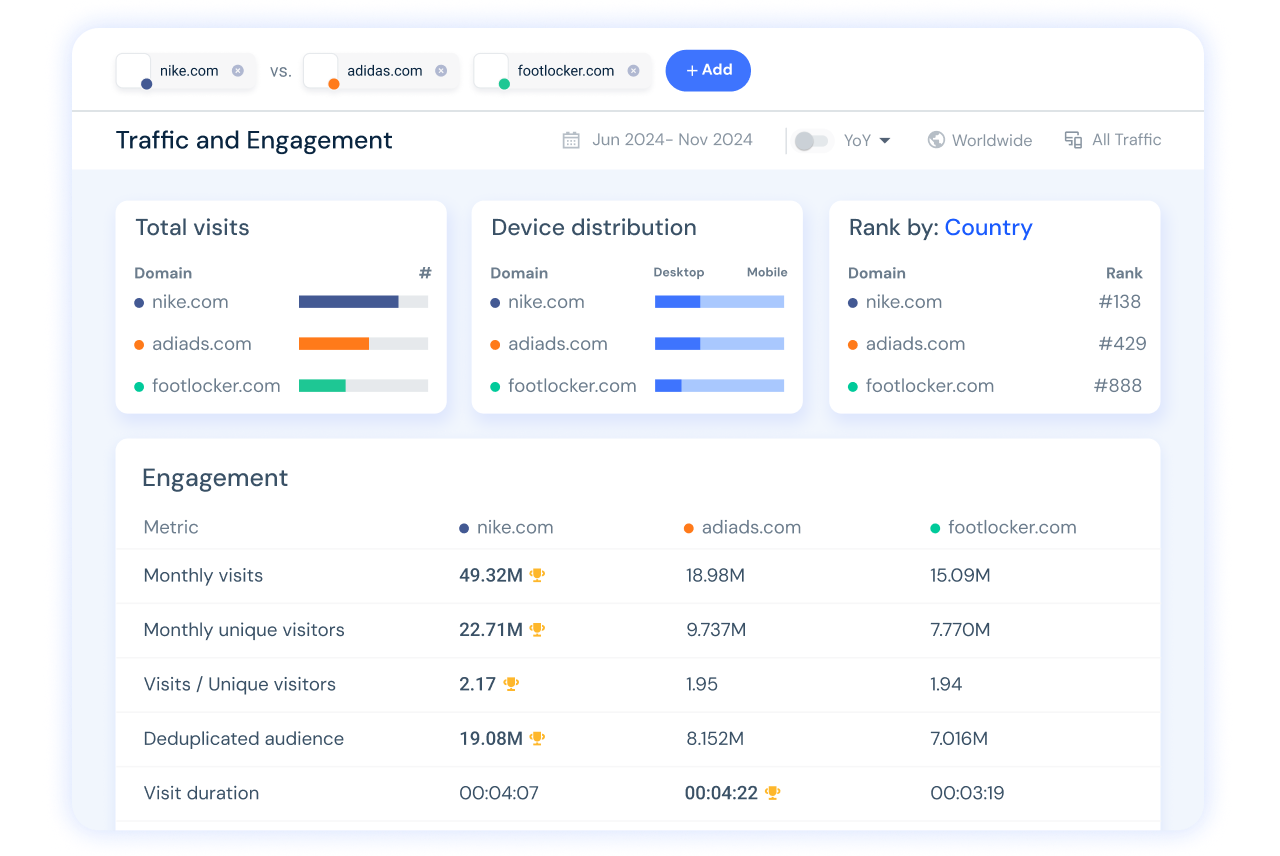
Task: Click the #888 rank for footlocker.com
Action: click(x=1118, y=386)
